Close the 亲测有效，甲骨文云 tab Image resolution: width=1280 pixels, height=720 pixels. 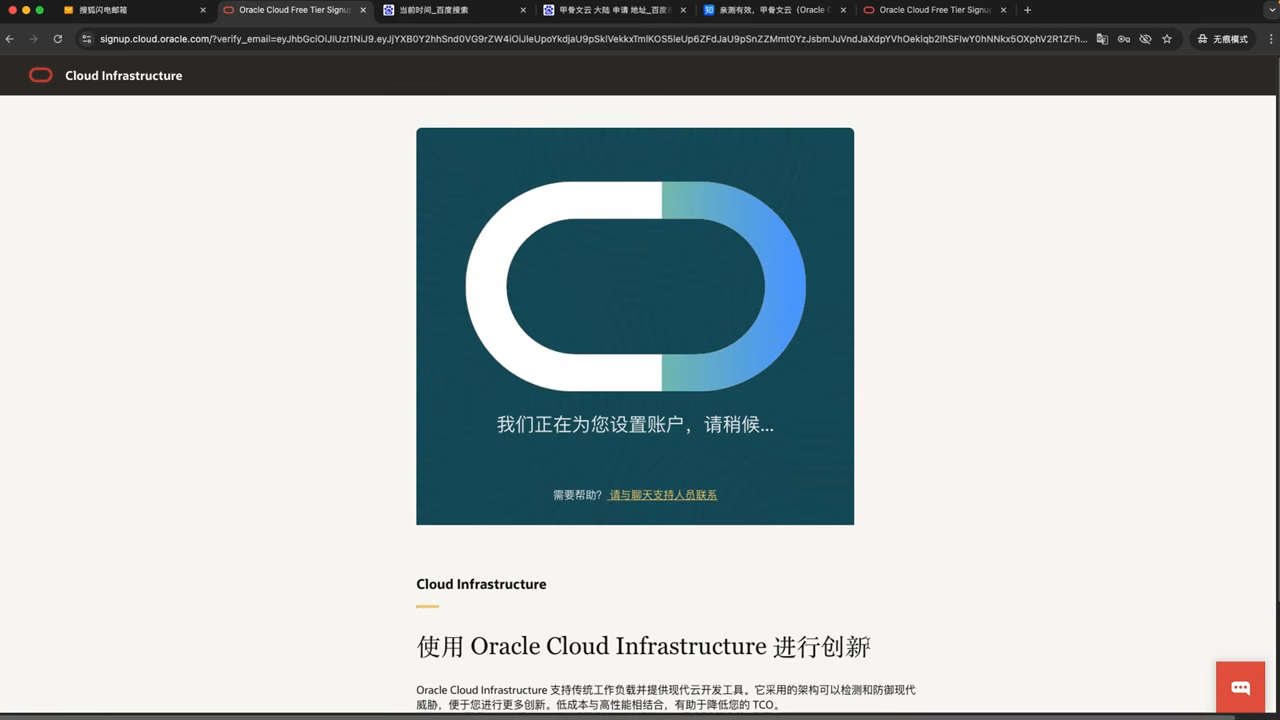[x=843, y=10]
